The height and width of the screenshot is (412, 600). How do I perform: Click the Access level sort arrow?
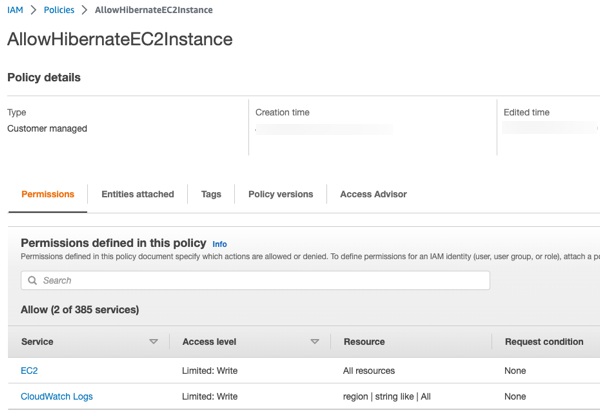(314, 342)
